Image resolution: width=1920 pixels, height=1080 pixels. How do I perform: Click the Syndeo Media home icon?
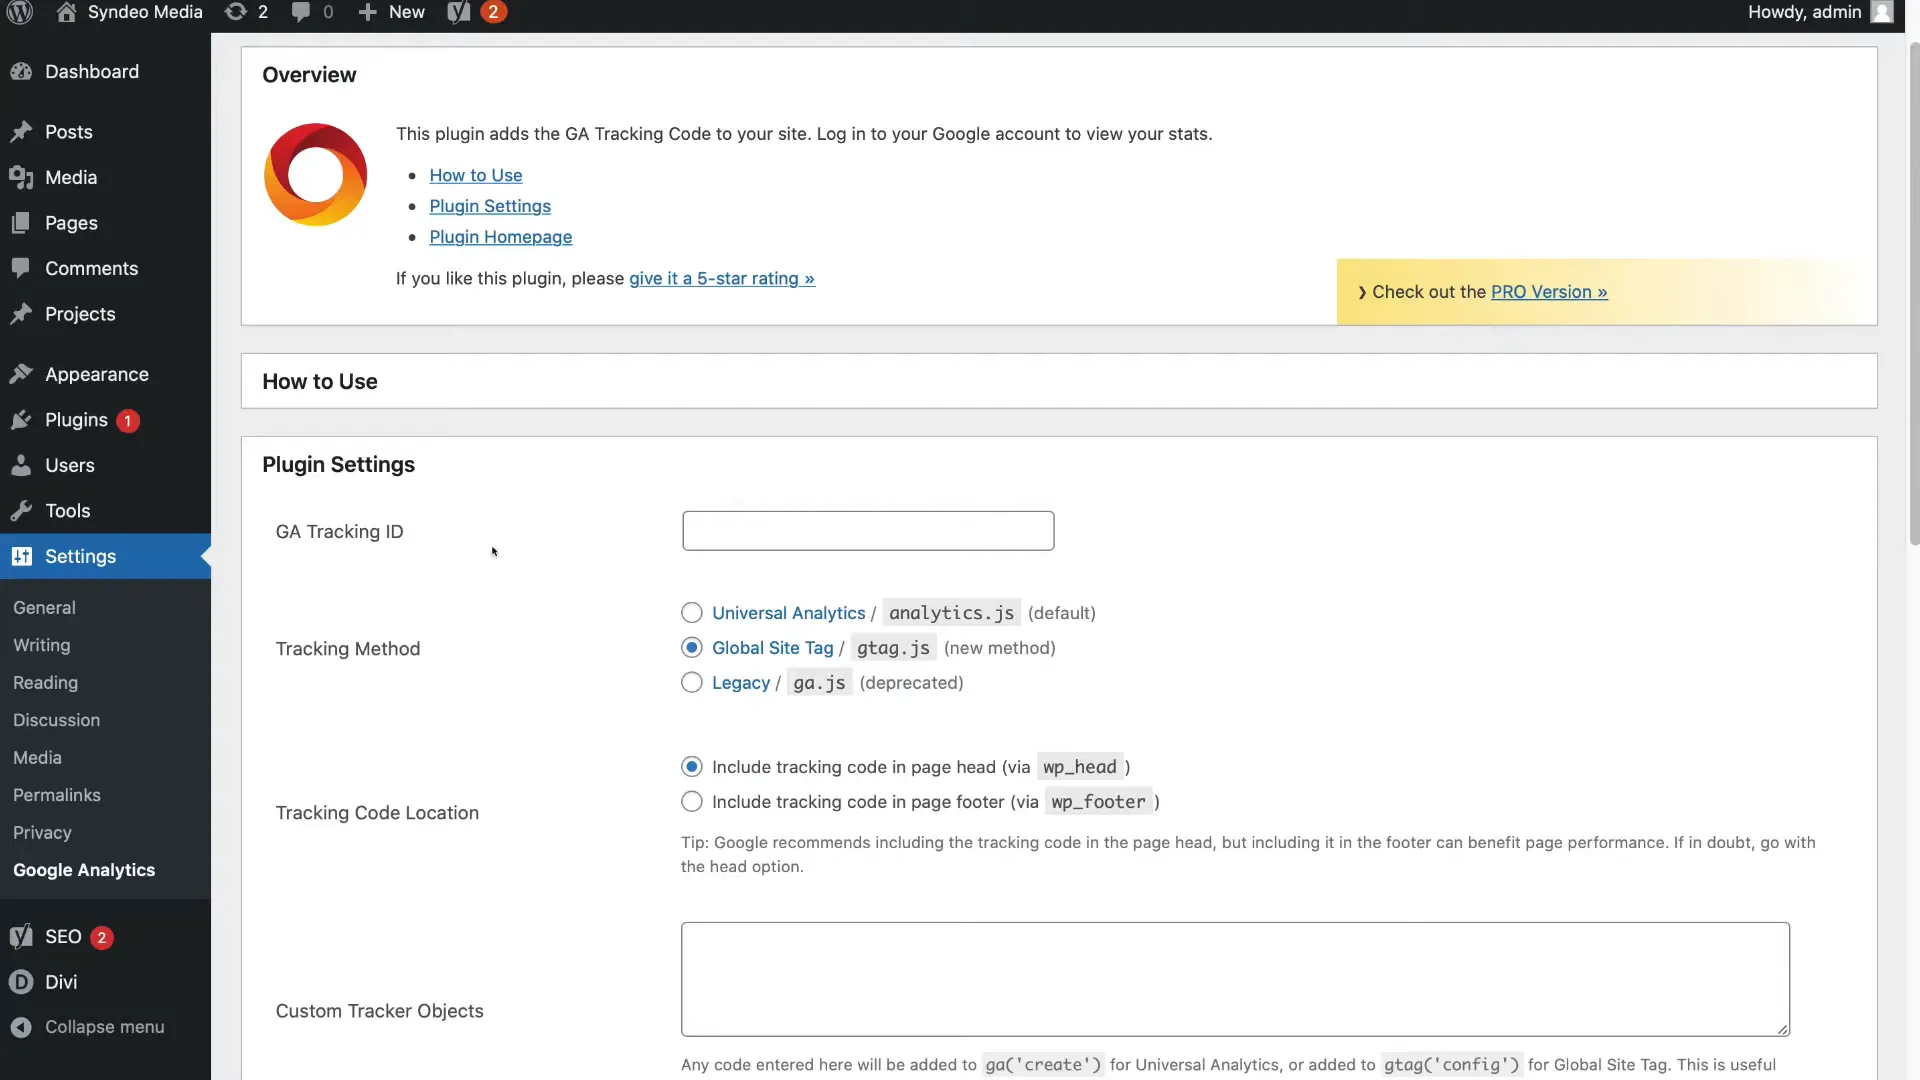[66, 12]
